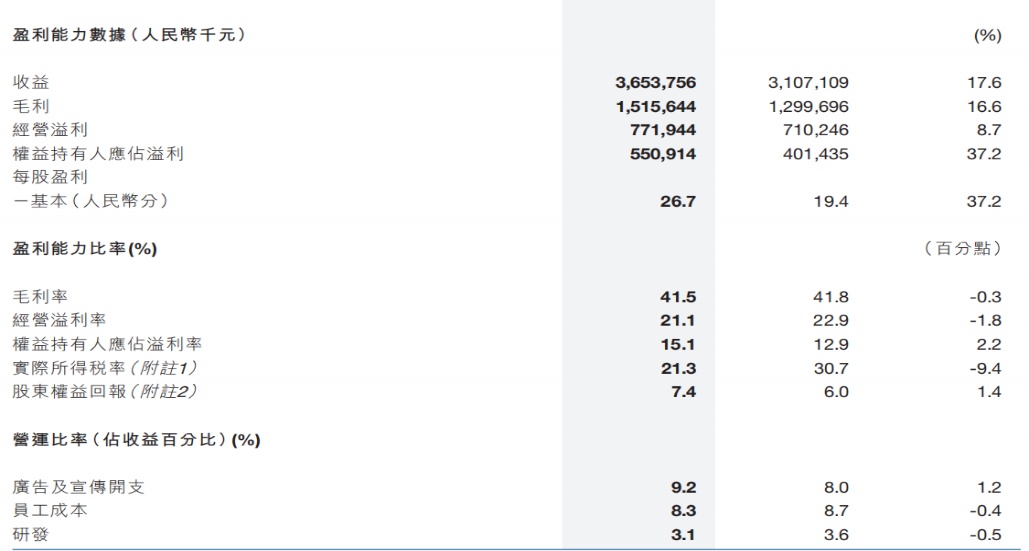Select the 廣告及宣傳開支 row label
Screen dimensions: 1029x551
[x=79, y=487]
